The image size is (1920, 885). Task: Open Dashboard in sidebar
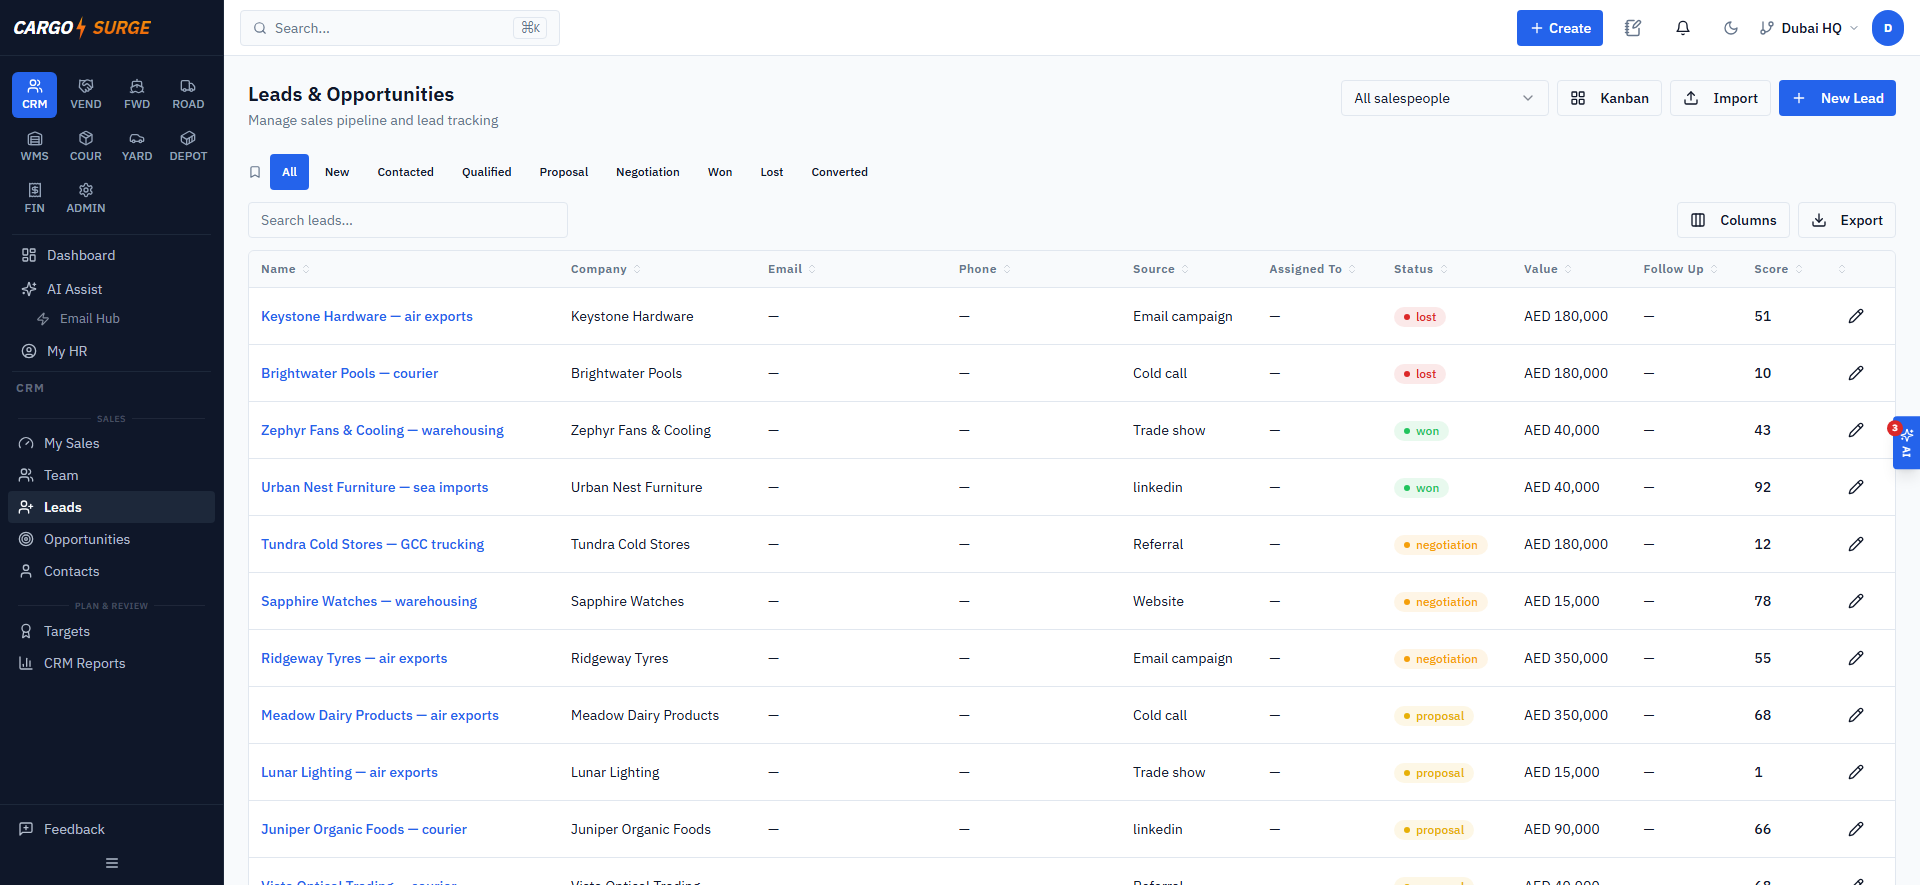(111, 255)
